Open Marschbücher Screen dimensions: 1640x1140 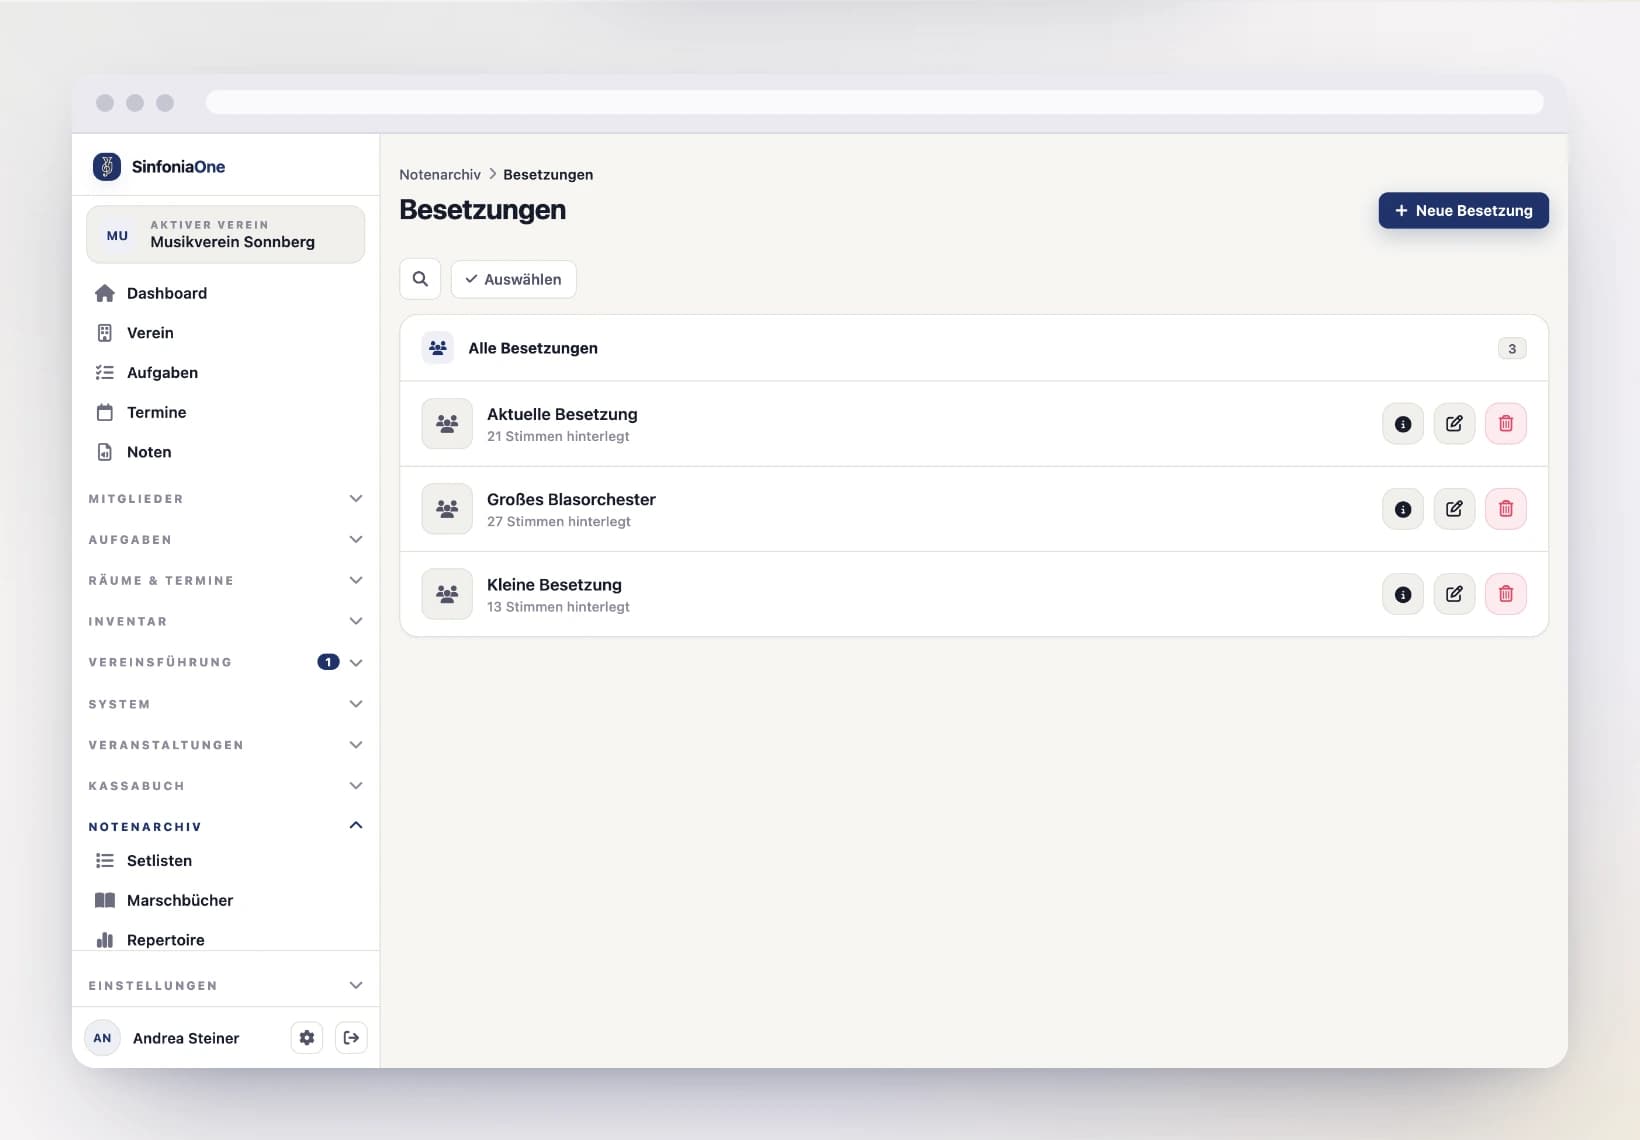[226, 900]
